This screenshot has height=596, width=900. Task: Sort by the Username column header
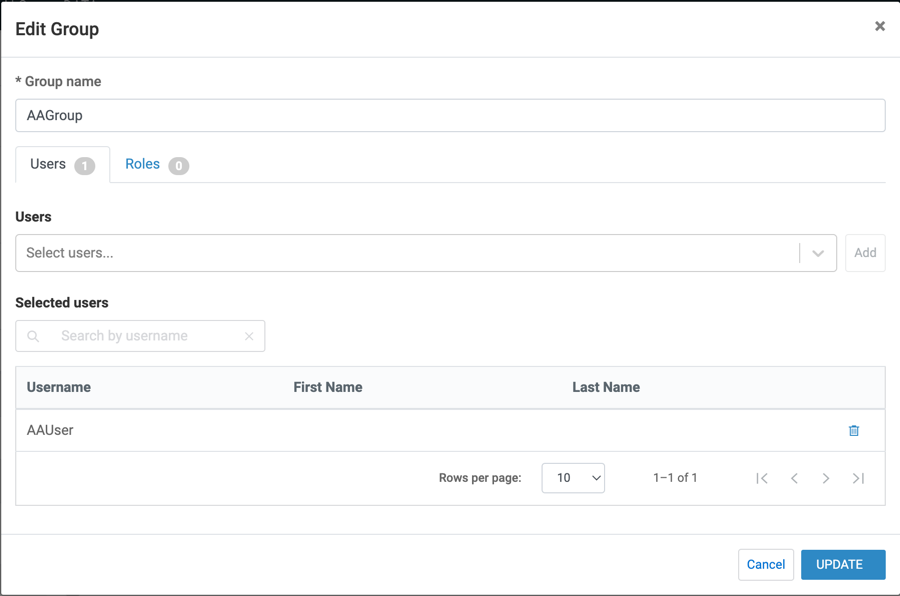[x=59, y=387]
